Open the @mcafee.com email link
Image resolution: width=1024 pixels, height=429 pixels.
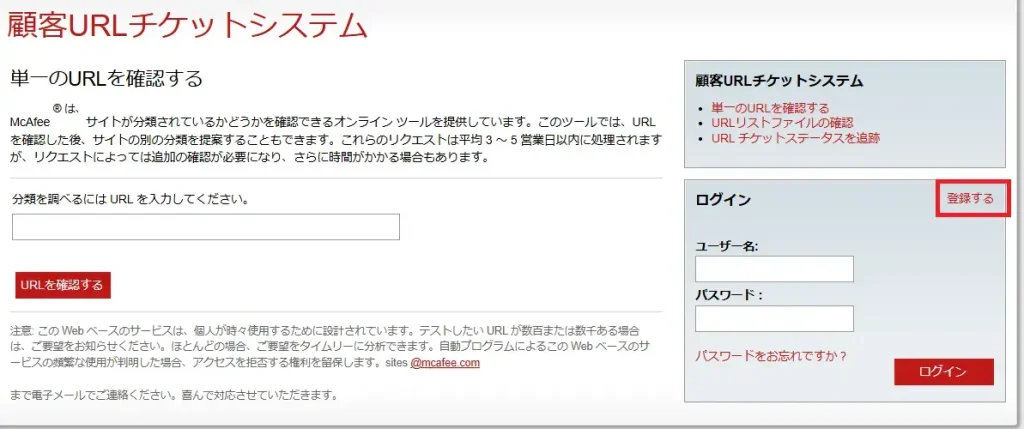445,363
